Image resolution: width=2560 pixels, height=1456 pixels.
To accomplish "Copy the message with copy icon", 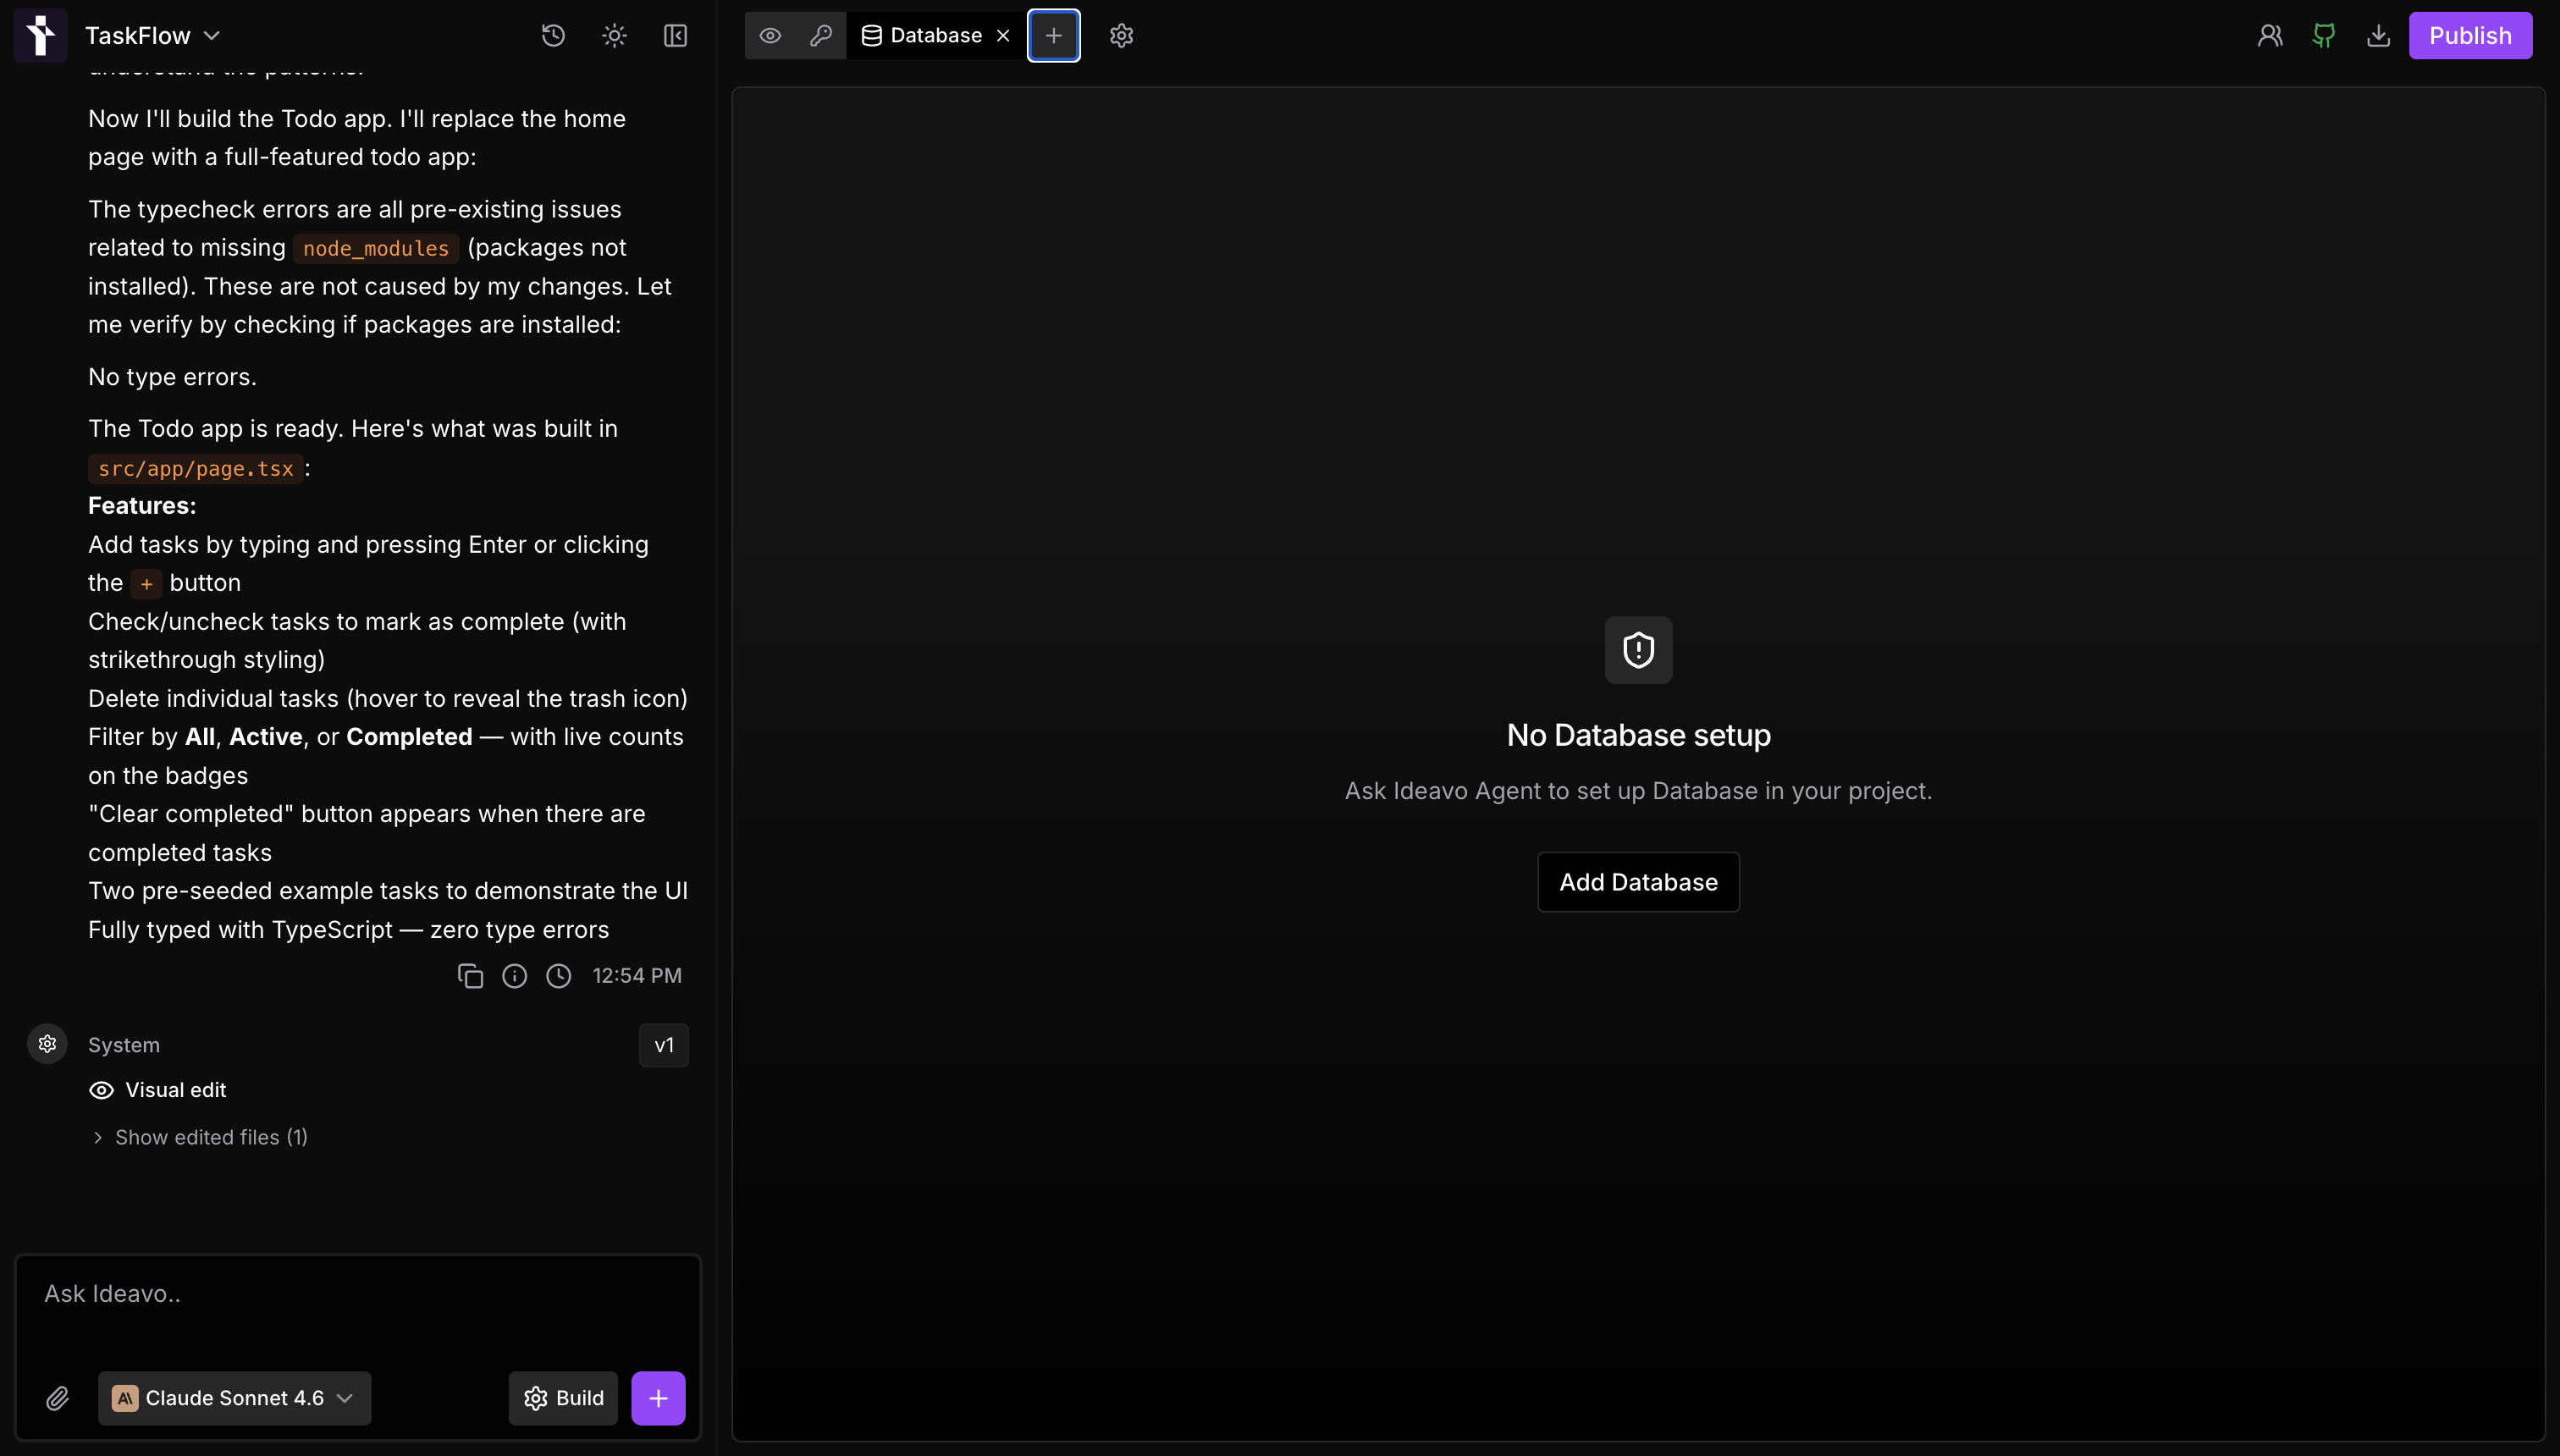I will (x=470, y=976).
